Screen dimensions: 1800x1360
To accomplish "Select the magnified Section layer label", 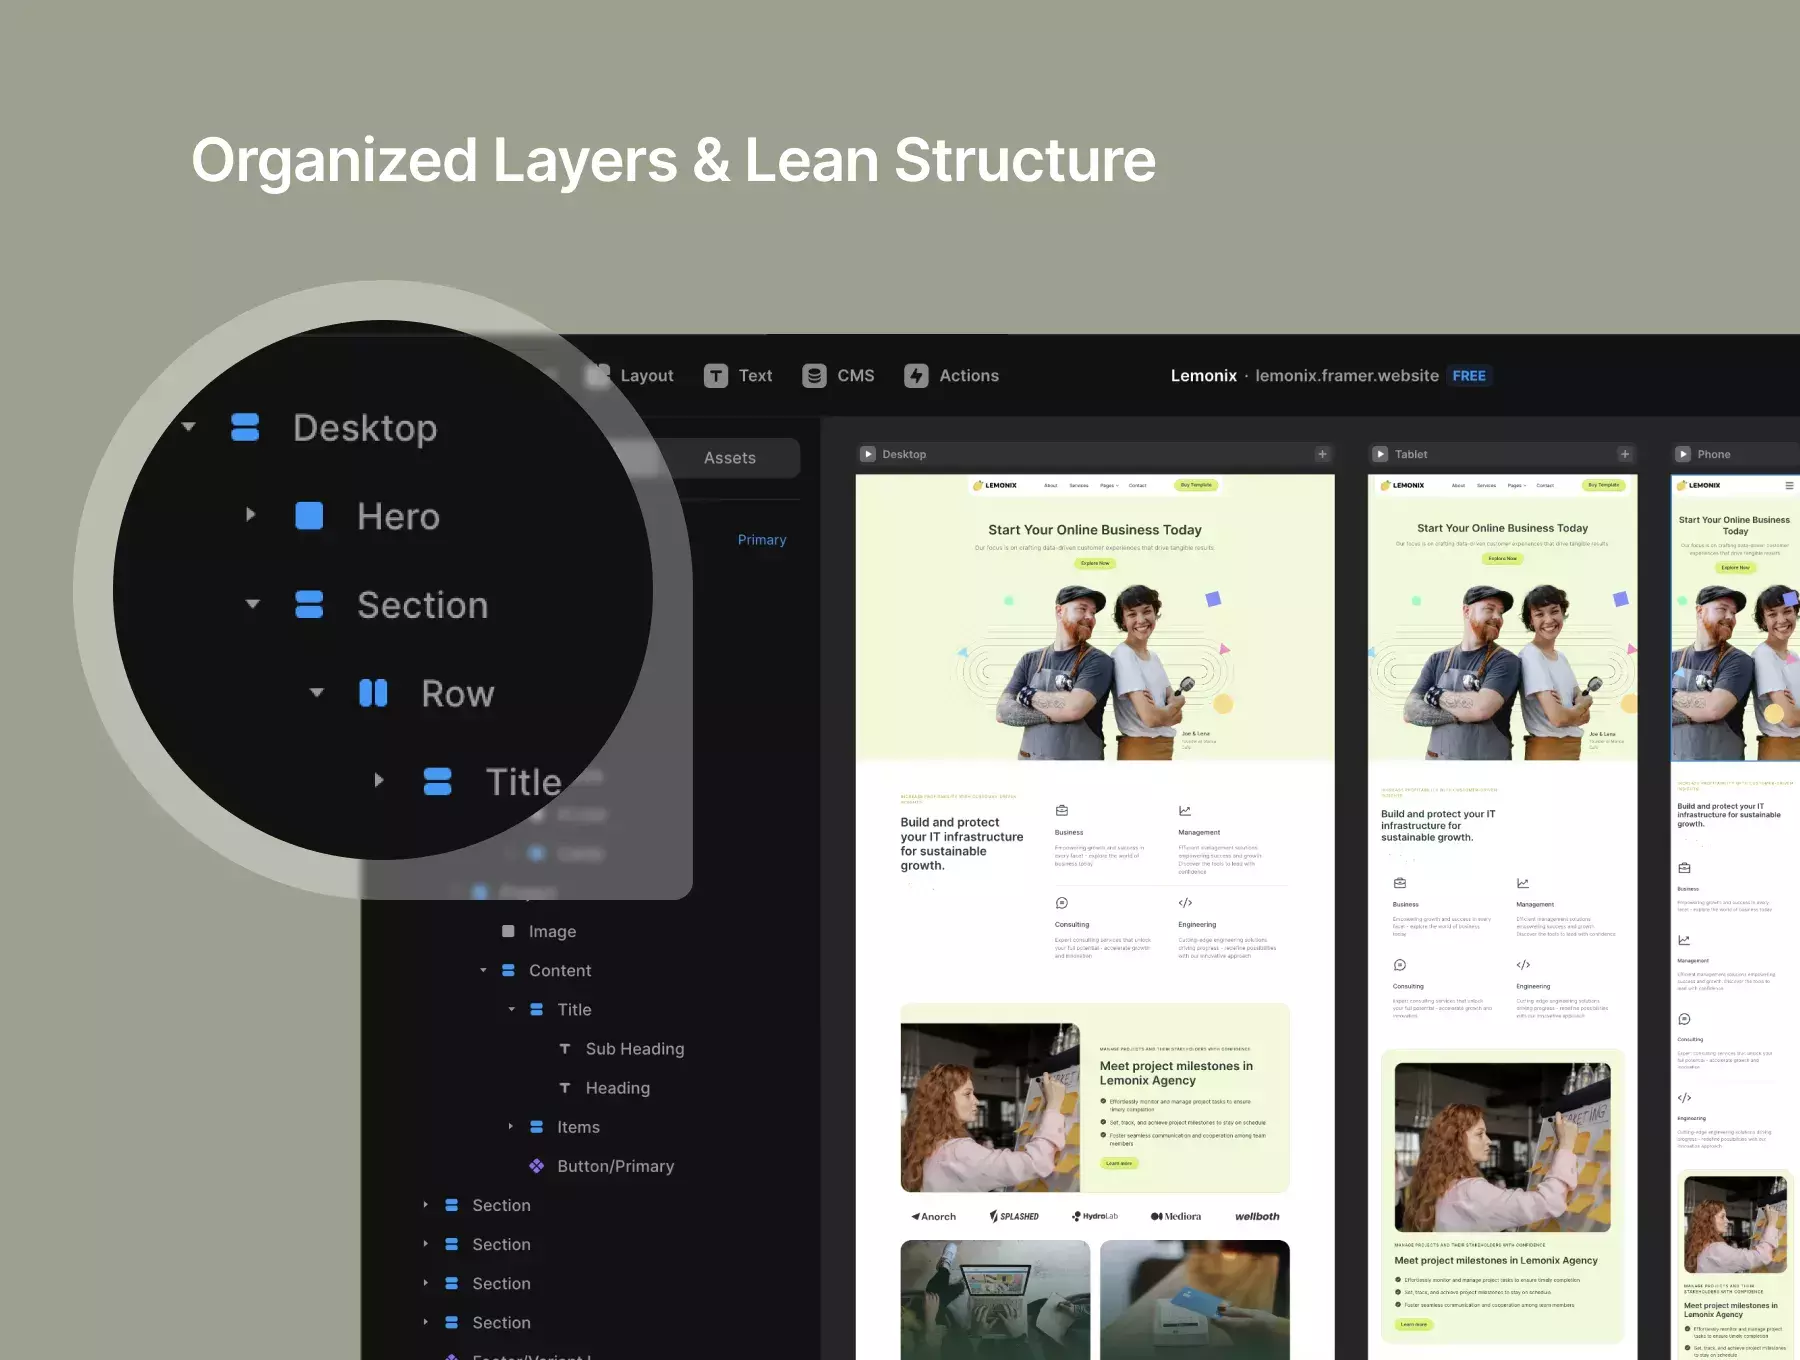I will click(423, 605).
